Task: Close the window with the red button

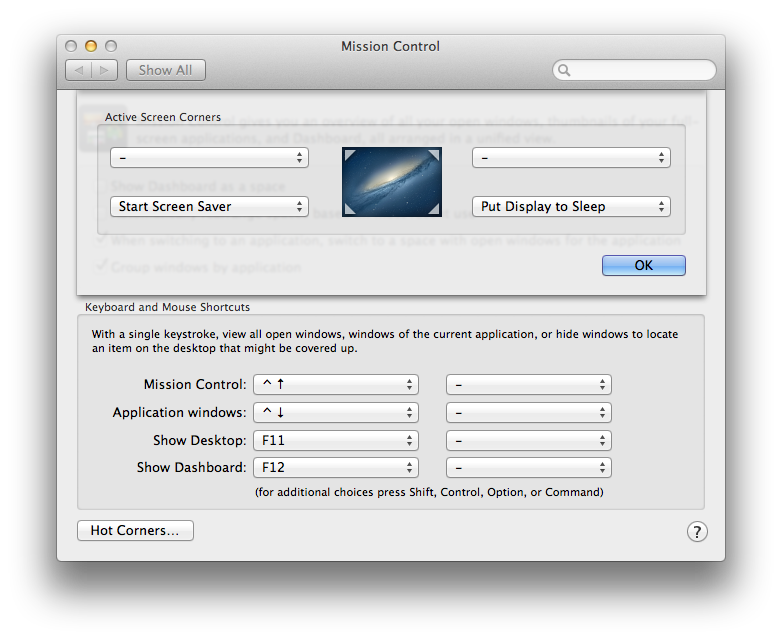Action: [x=71, y=46]
